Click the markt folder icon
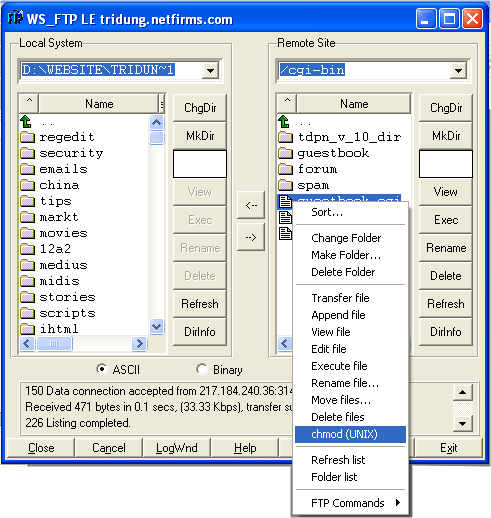Screen dimensions: 491x518 27,217
